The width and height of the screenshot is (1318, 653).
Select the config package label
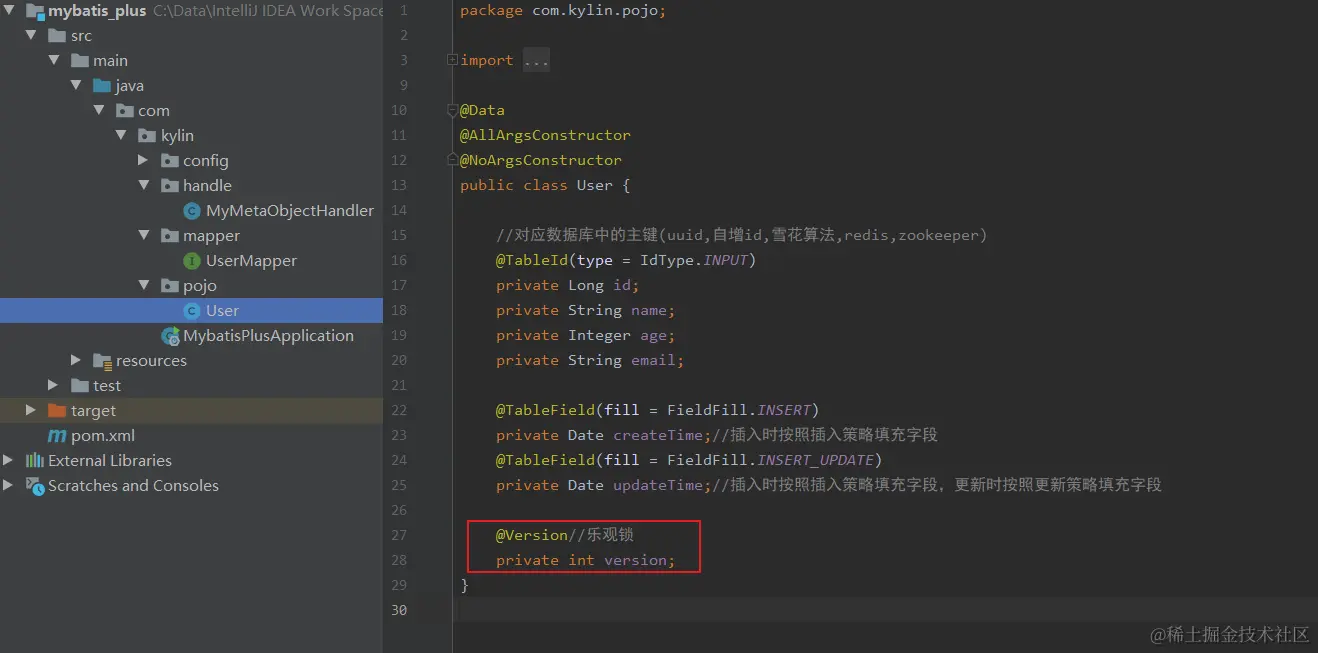tap(206, 161)
